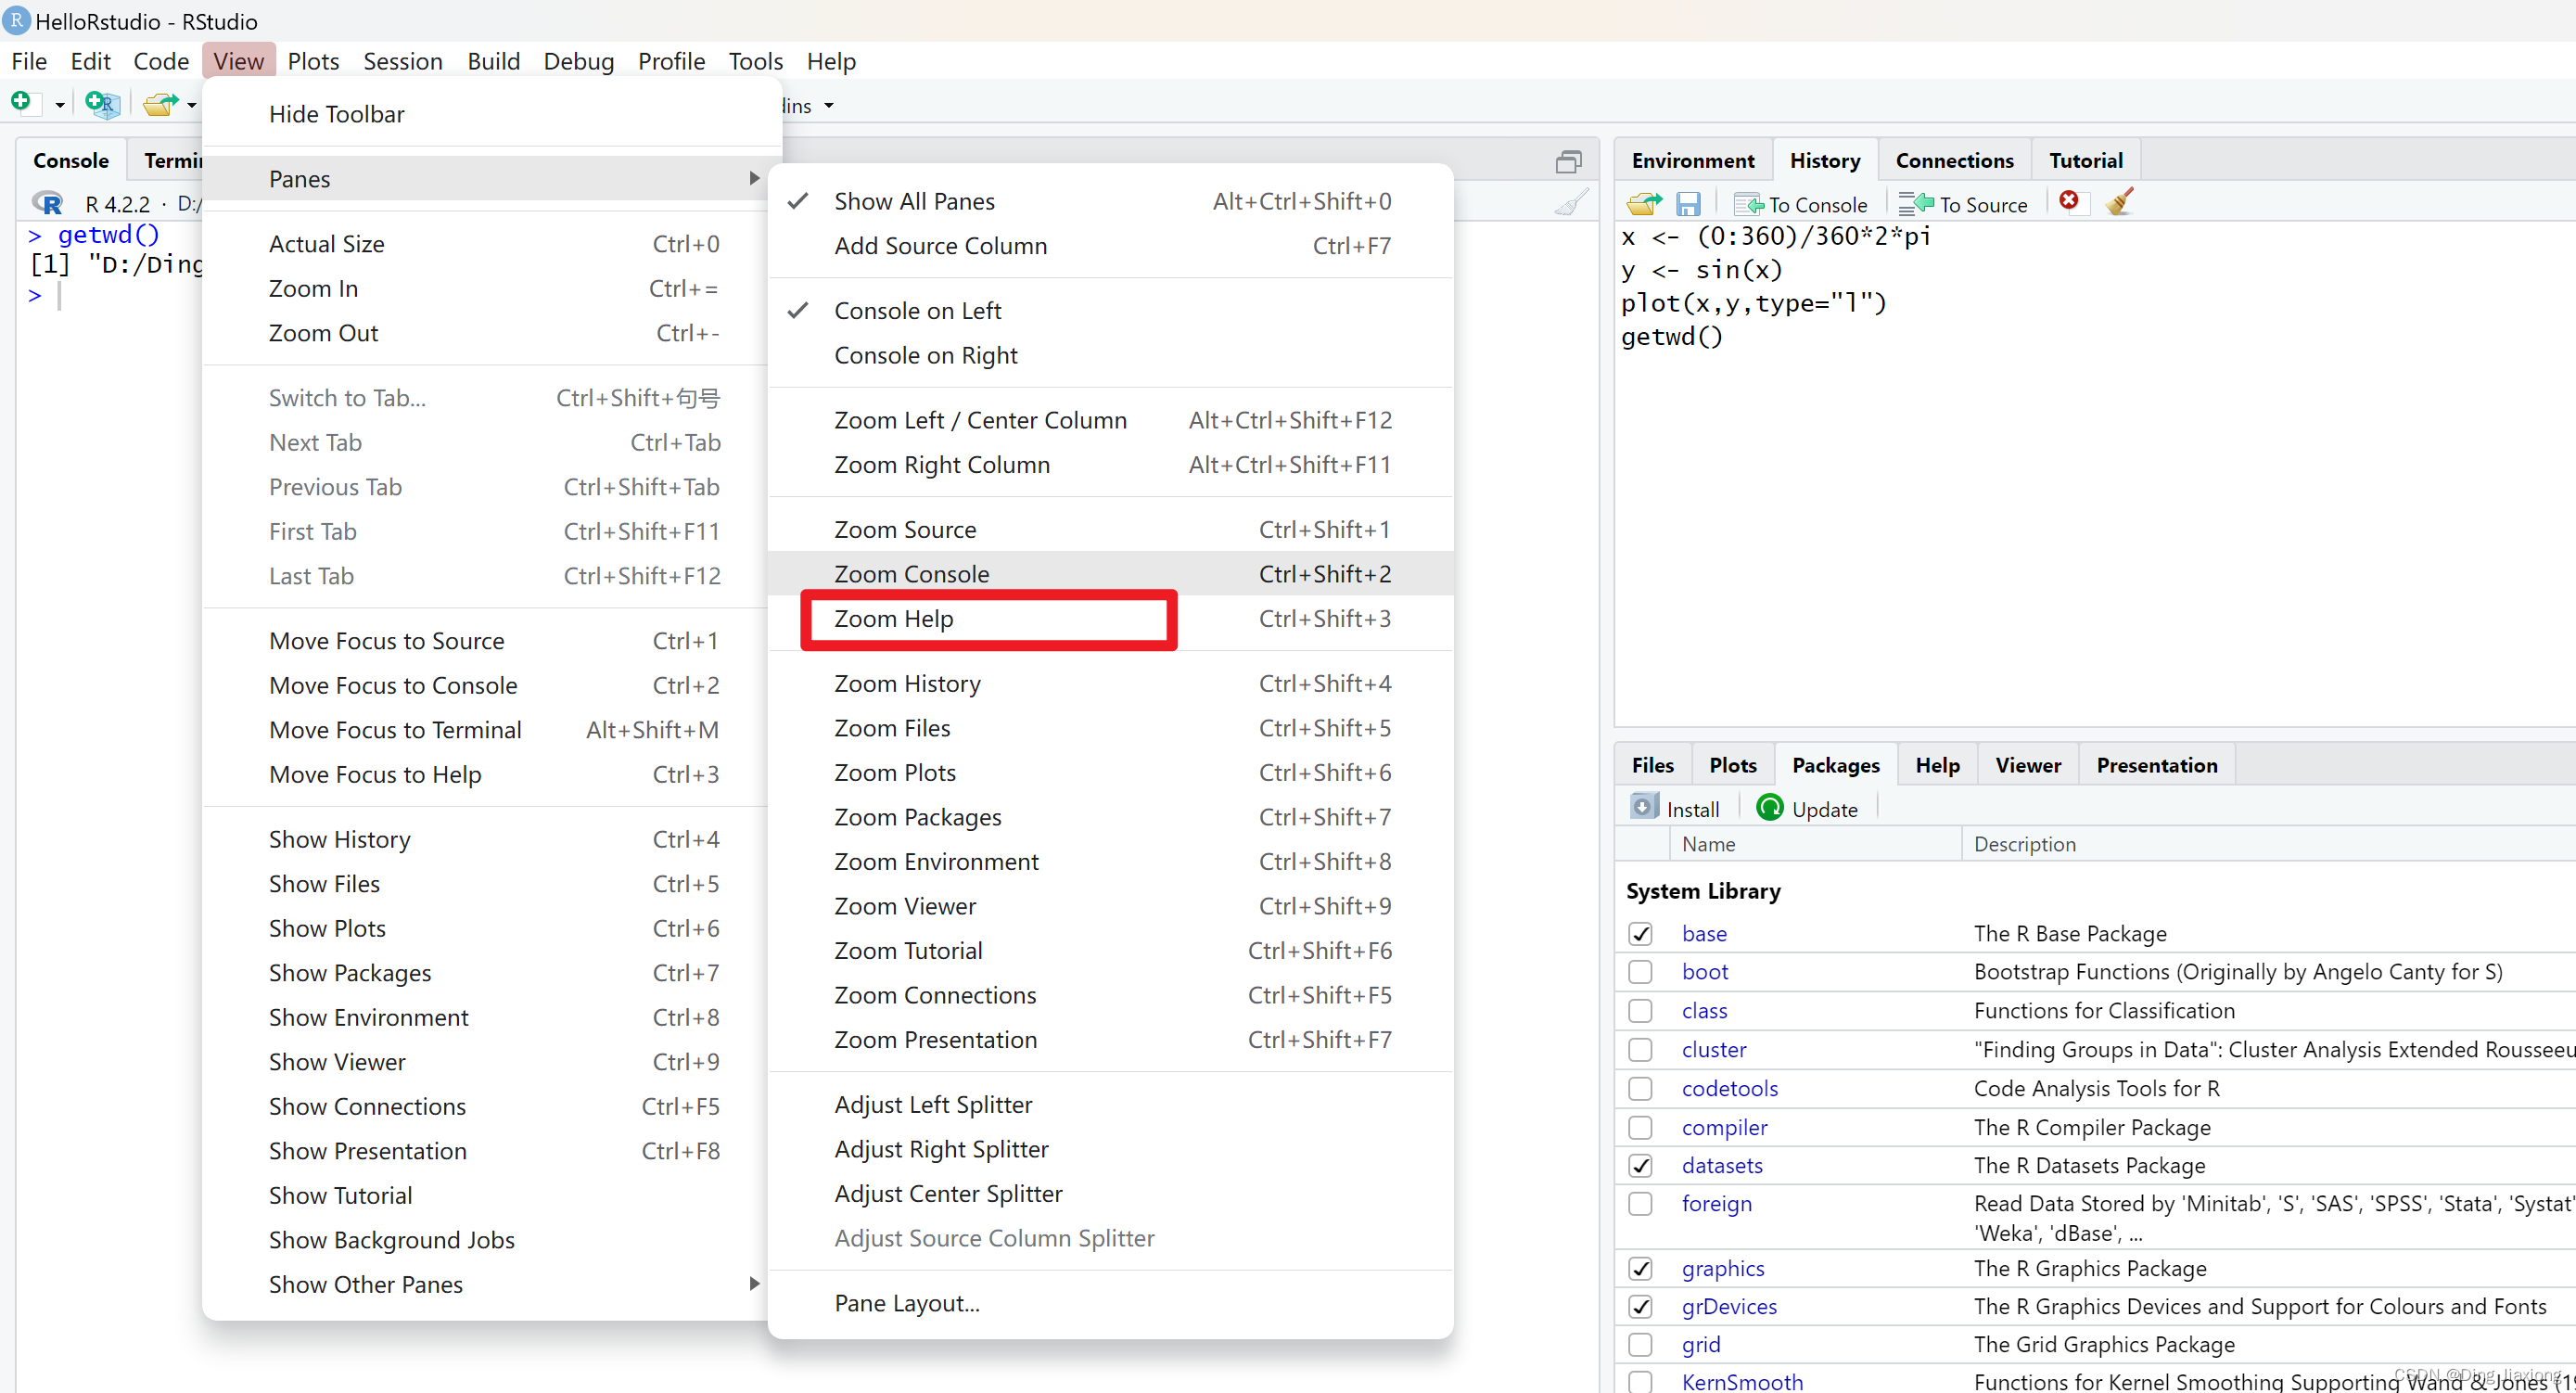The image size is (2576, 1393).
Task: Open the grDevices package link
Action: tap(1729, 1307)
